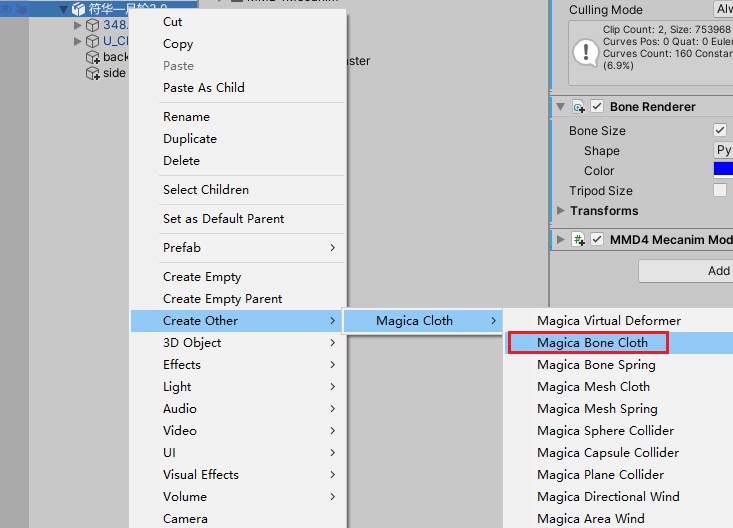Image resolution: width=733 pixels, height=528 pixels.
Task: Click the info warning icon in Animator
Action: 584,51
